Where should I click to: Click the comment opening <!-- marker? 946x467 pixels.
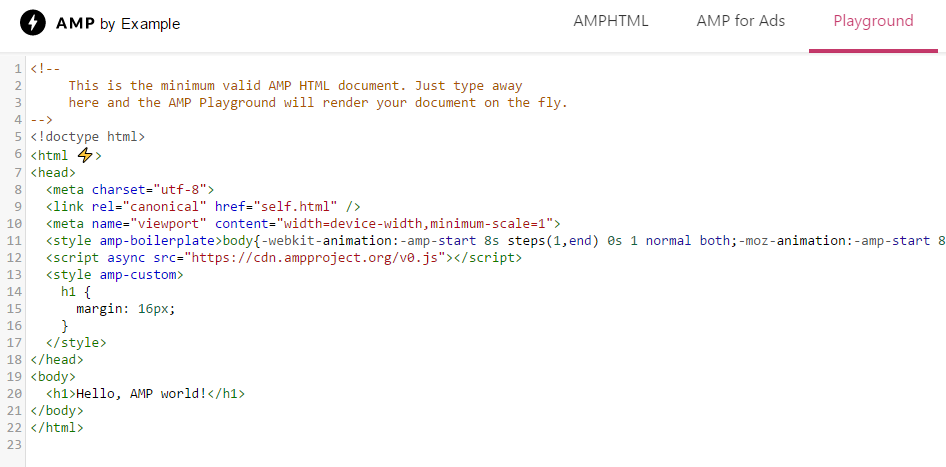tap(45, 68)
